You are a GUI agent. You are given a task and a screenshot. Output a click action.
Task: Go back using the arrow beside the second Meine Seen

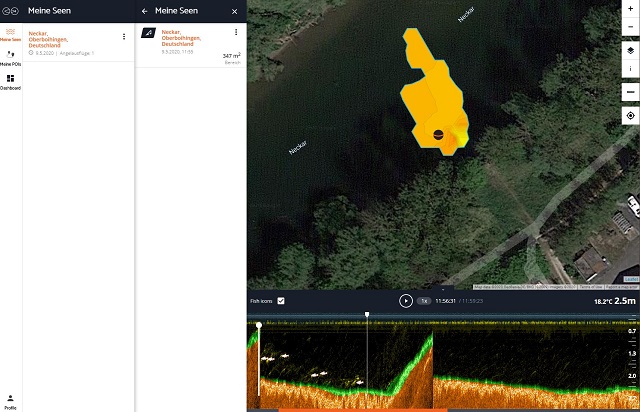144,11
